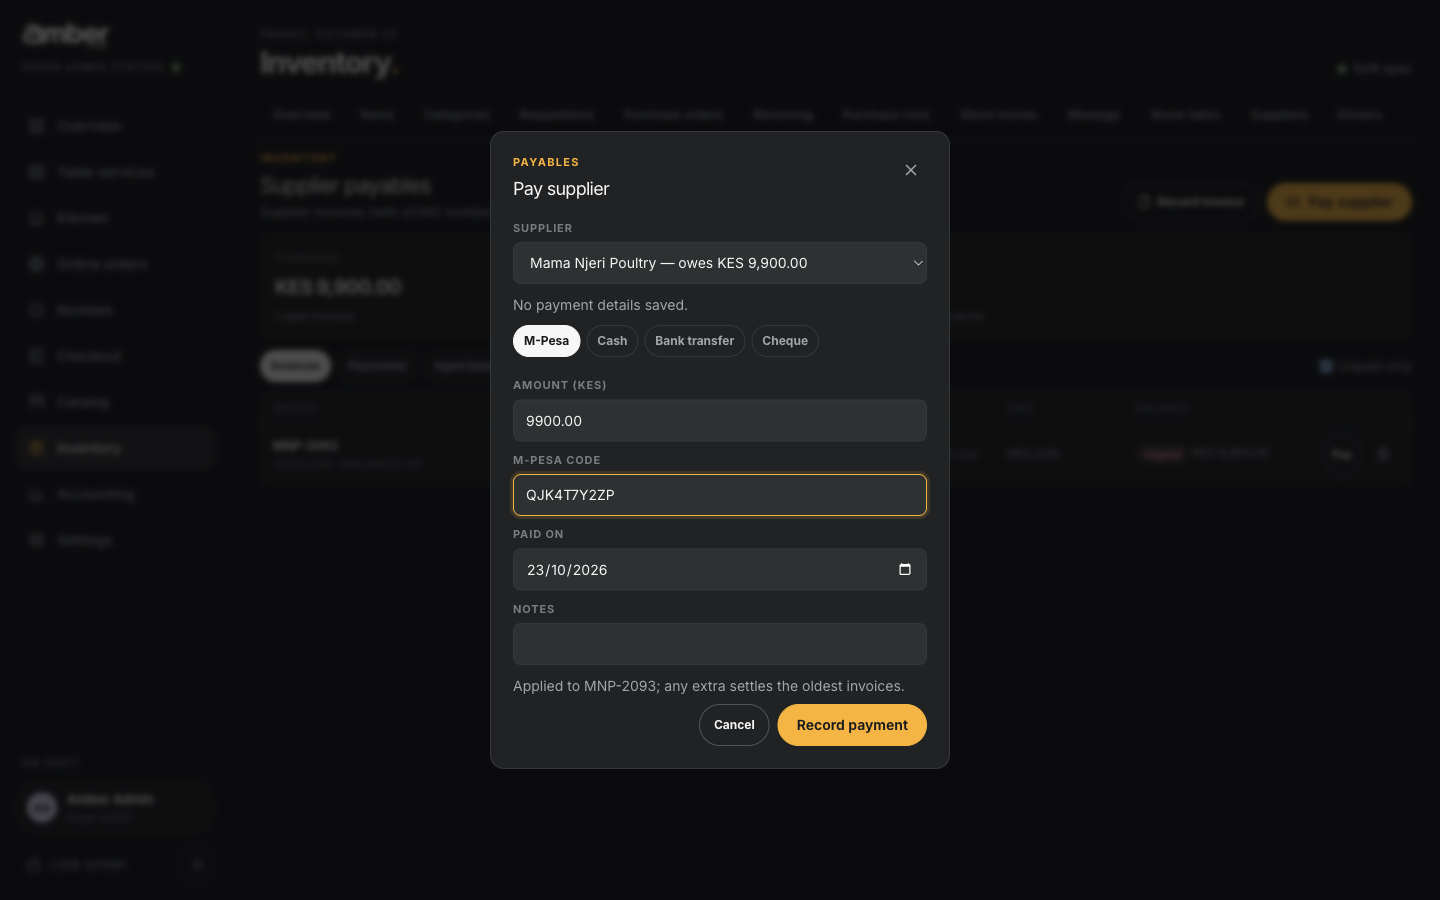Click into the Notes field
The height and width of the screenshot is (900, 1440).
[720, 644]
